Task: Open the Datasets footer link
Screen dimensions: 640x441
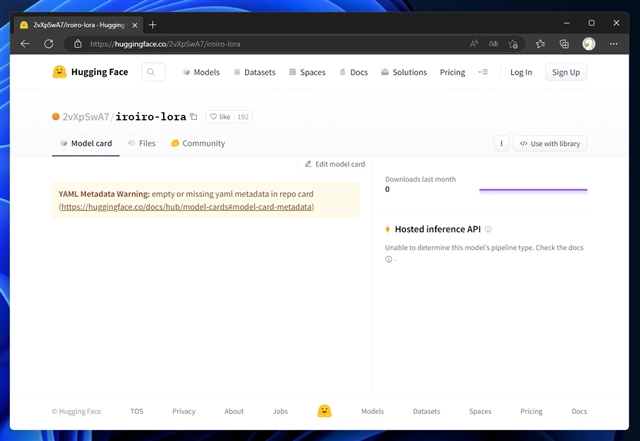Action: click(x=427, y=411)
